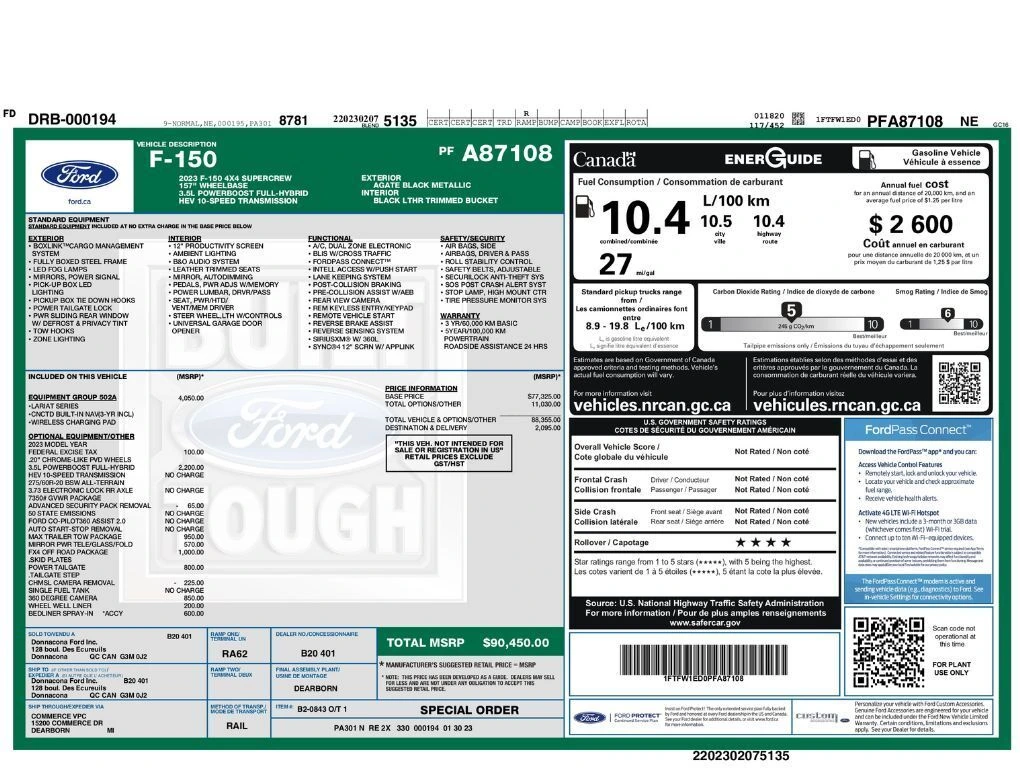The height and width of the screenshot is (768, 1020).
Task: Click the 2202302075135 number below the sticker
Action: (x=740, y=756)
